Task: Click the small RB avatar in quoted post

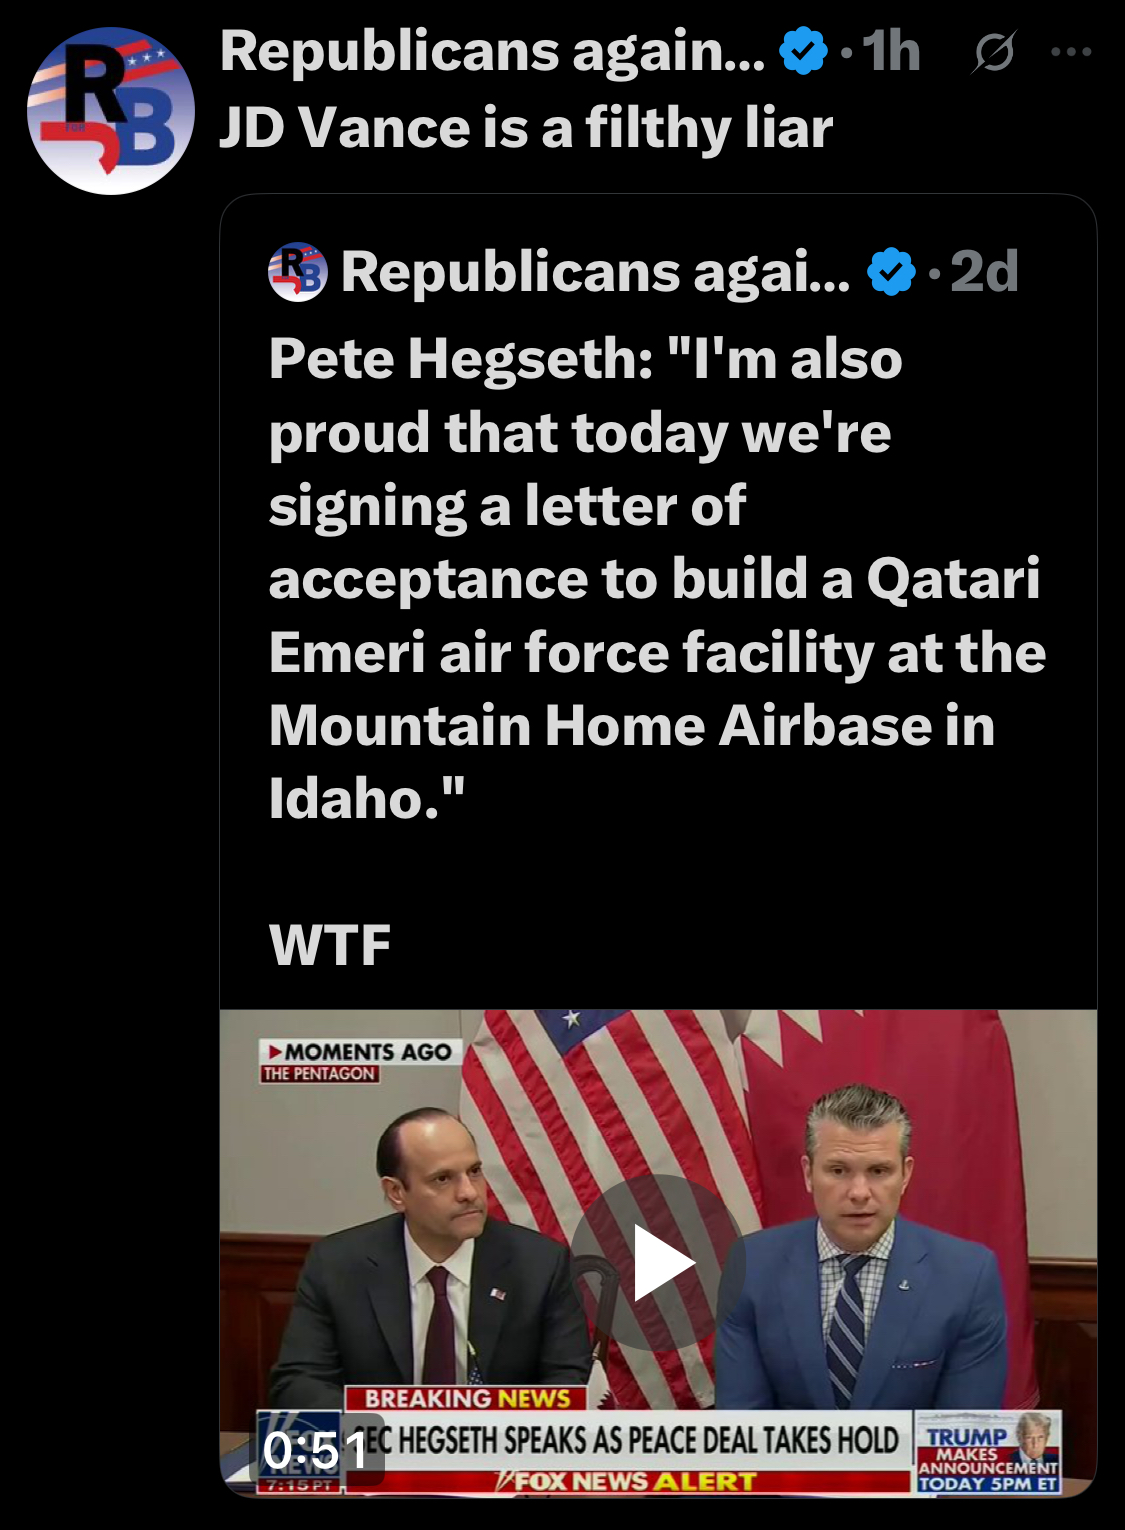Action: (x=297, y=272)
